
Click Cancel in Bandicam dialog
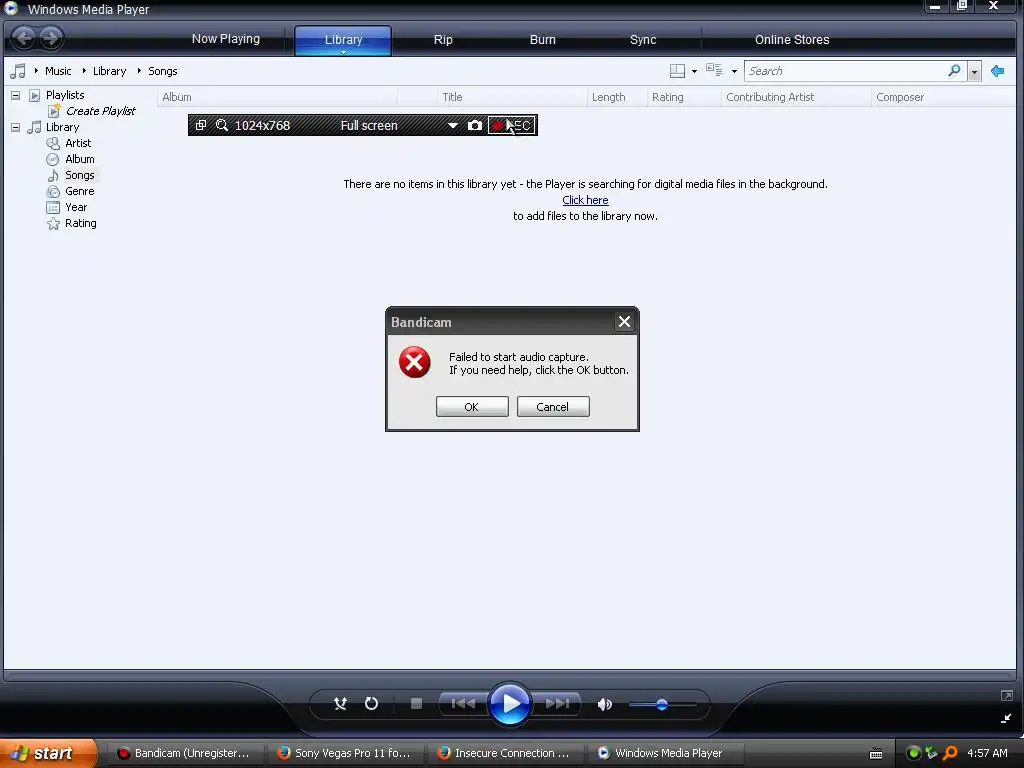pos(552,407)
